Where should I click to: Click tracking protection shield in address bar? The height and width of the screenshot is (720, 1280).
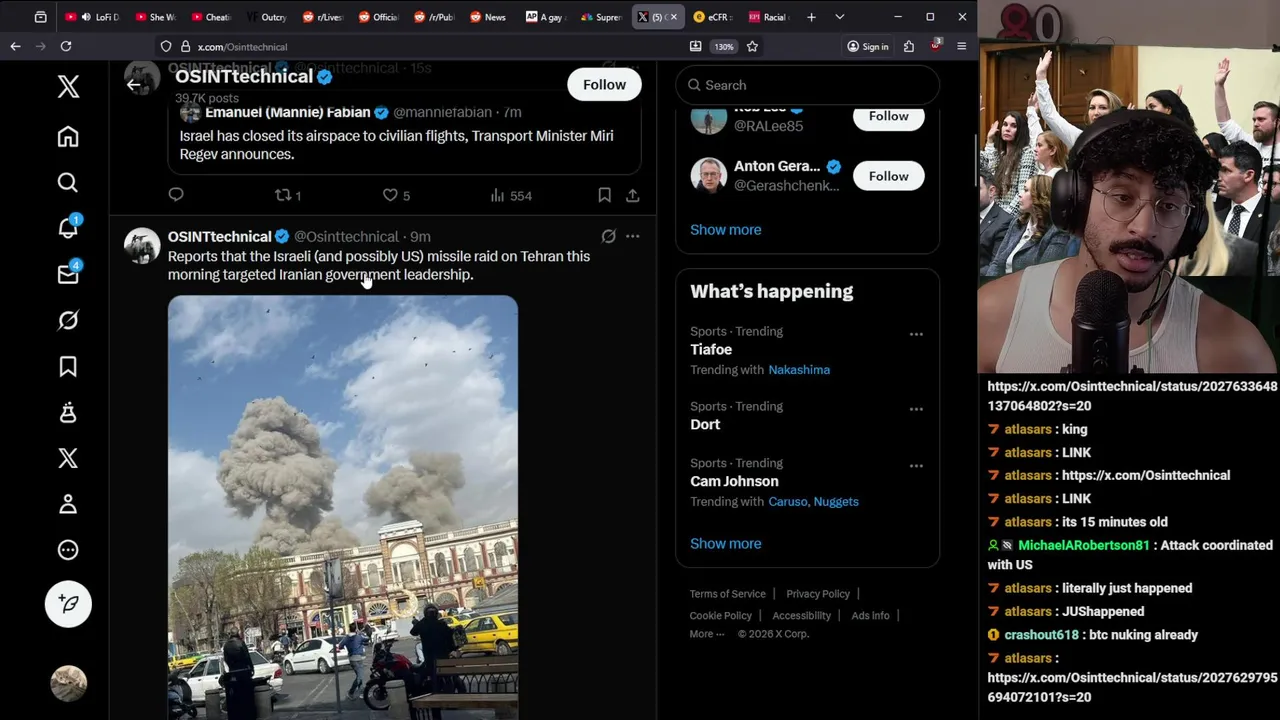click(166, 46)
